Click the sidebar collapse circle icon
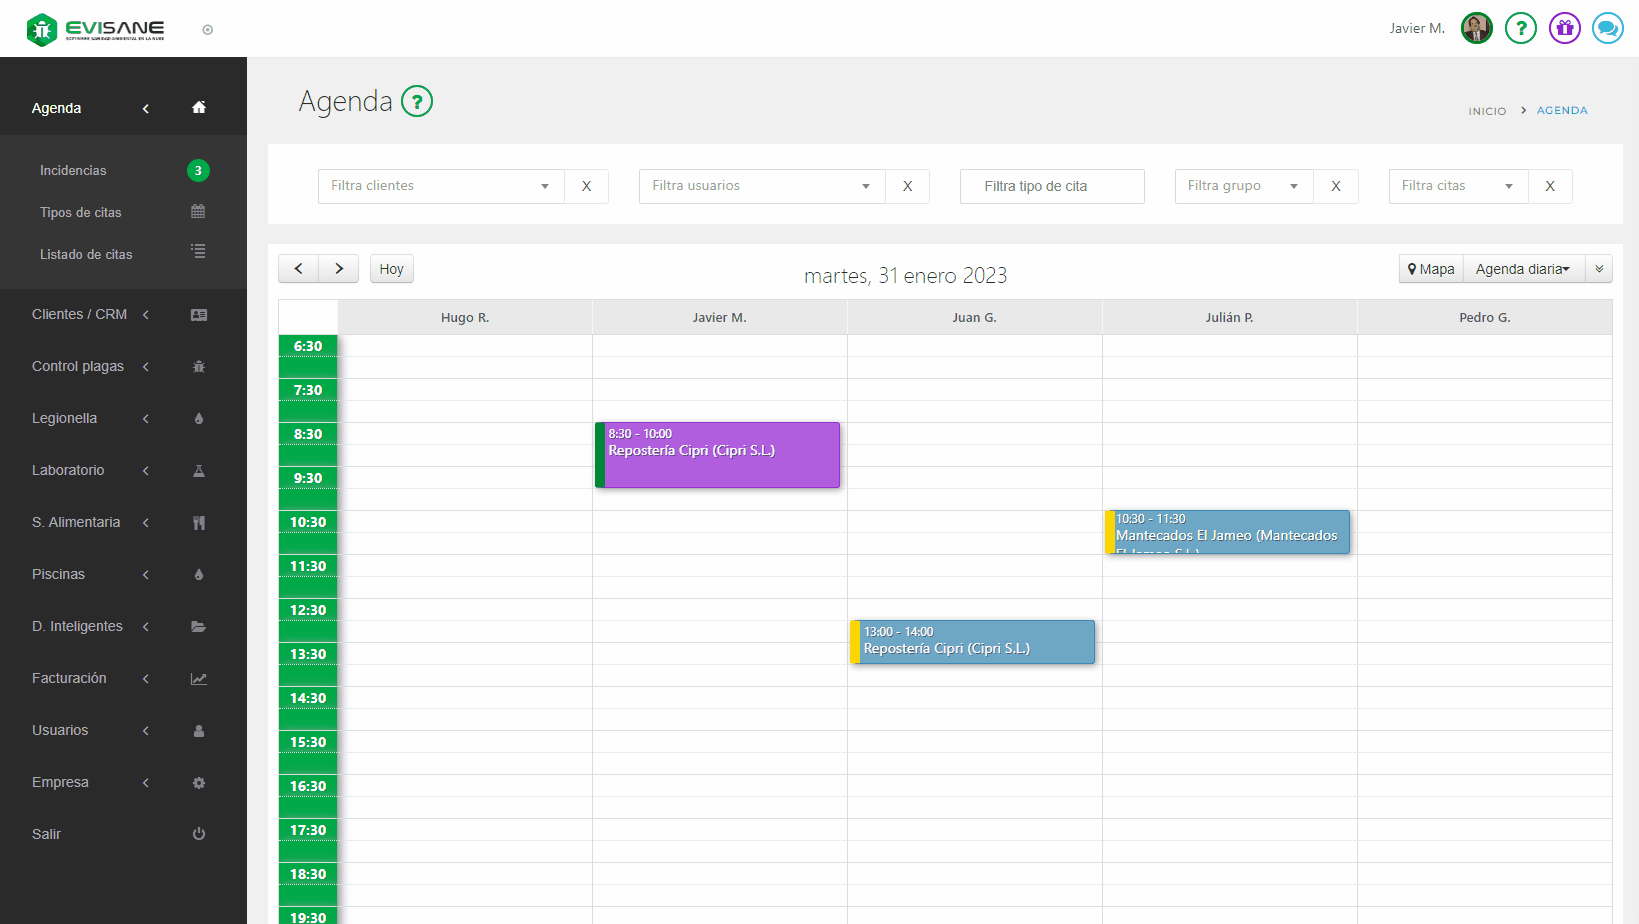This screenshot has width=1639, height=924. click(x=208, y=30)
